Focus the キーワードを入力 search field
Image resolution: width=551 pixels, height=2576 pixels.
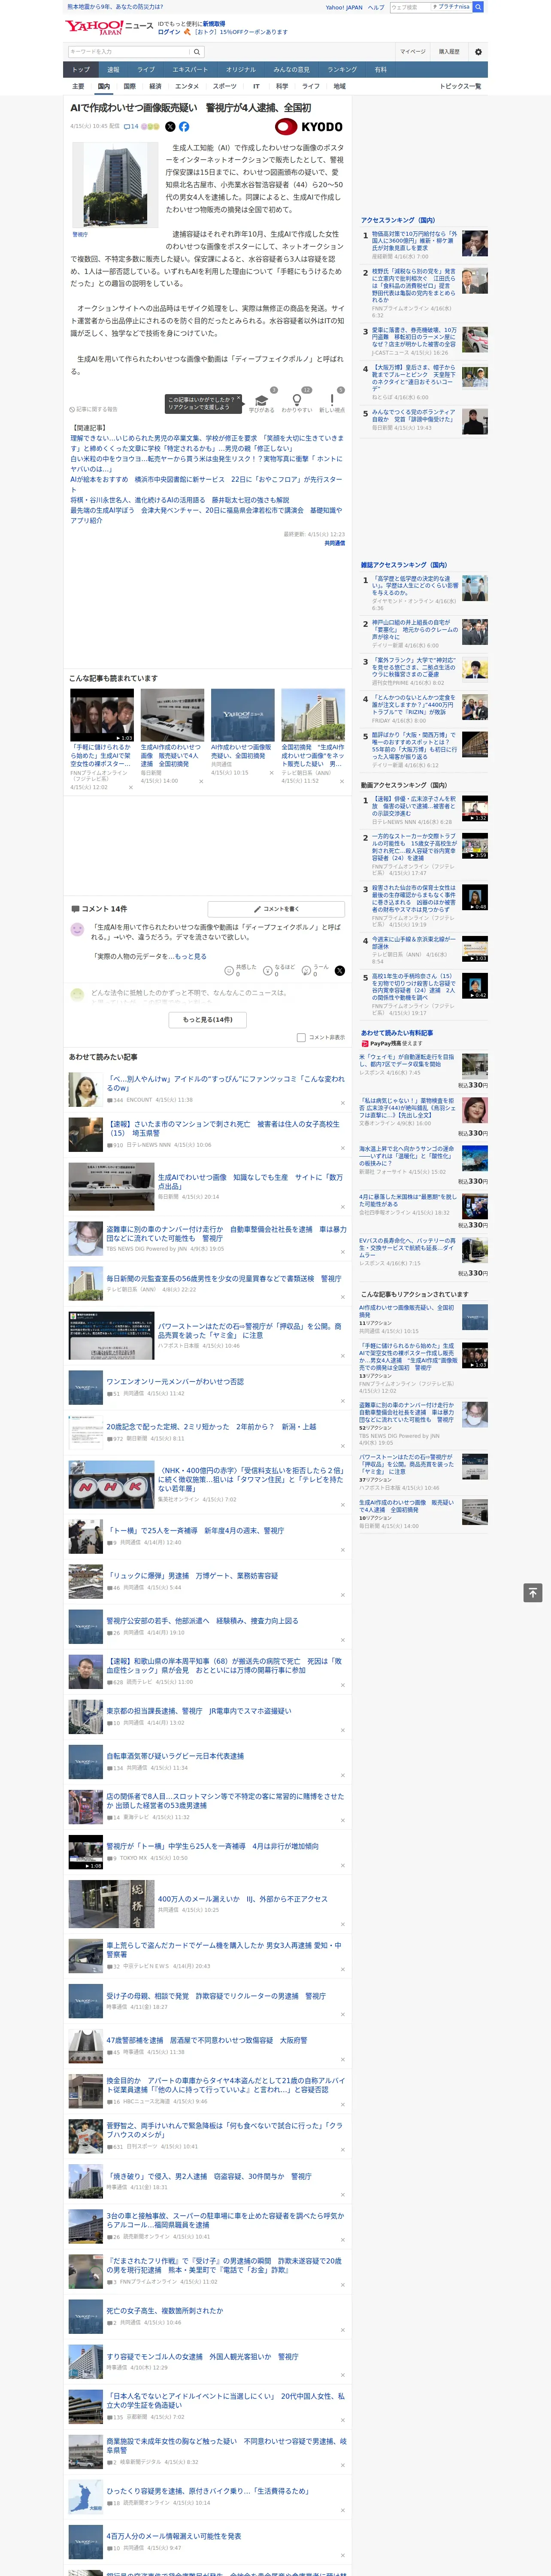click(129, 52)
